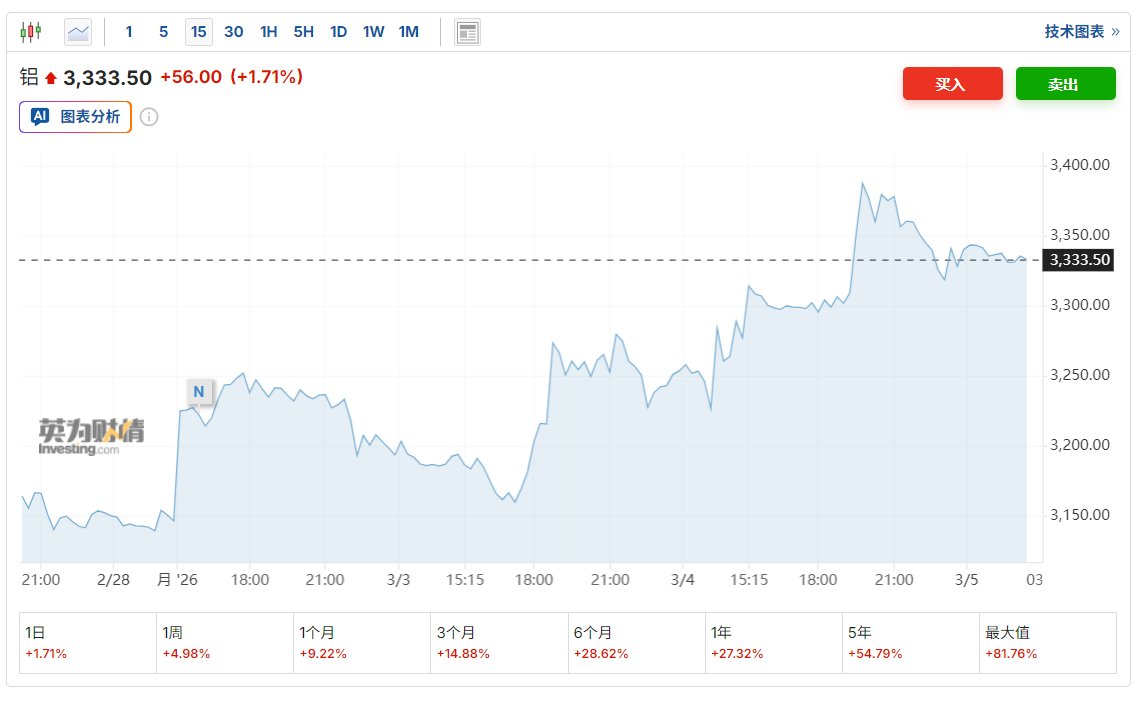
Task: Select the 1M monthly interval
Action: (408, 32)
